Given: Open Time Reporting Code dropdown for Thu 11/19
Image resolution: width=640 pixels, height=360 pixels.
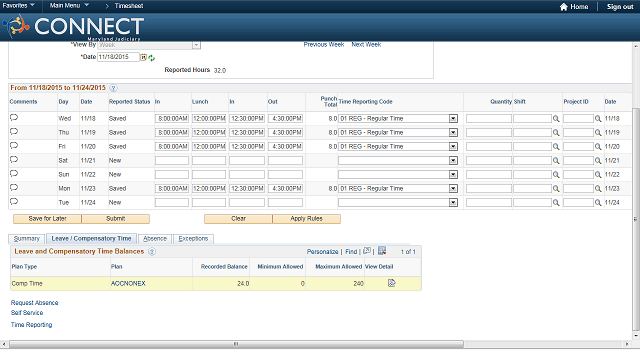Looking at the screenshot, I should tap(453, 133).
